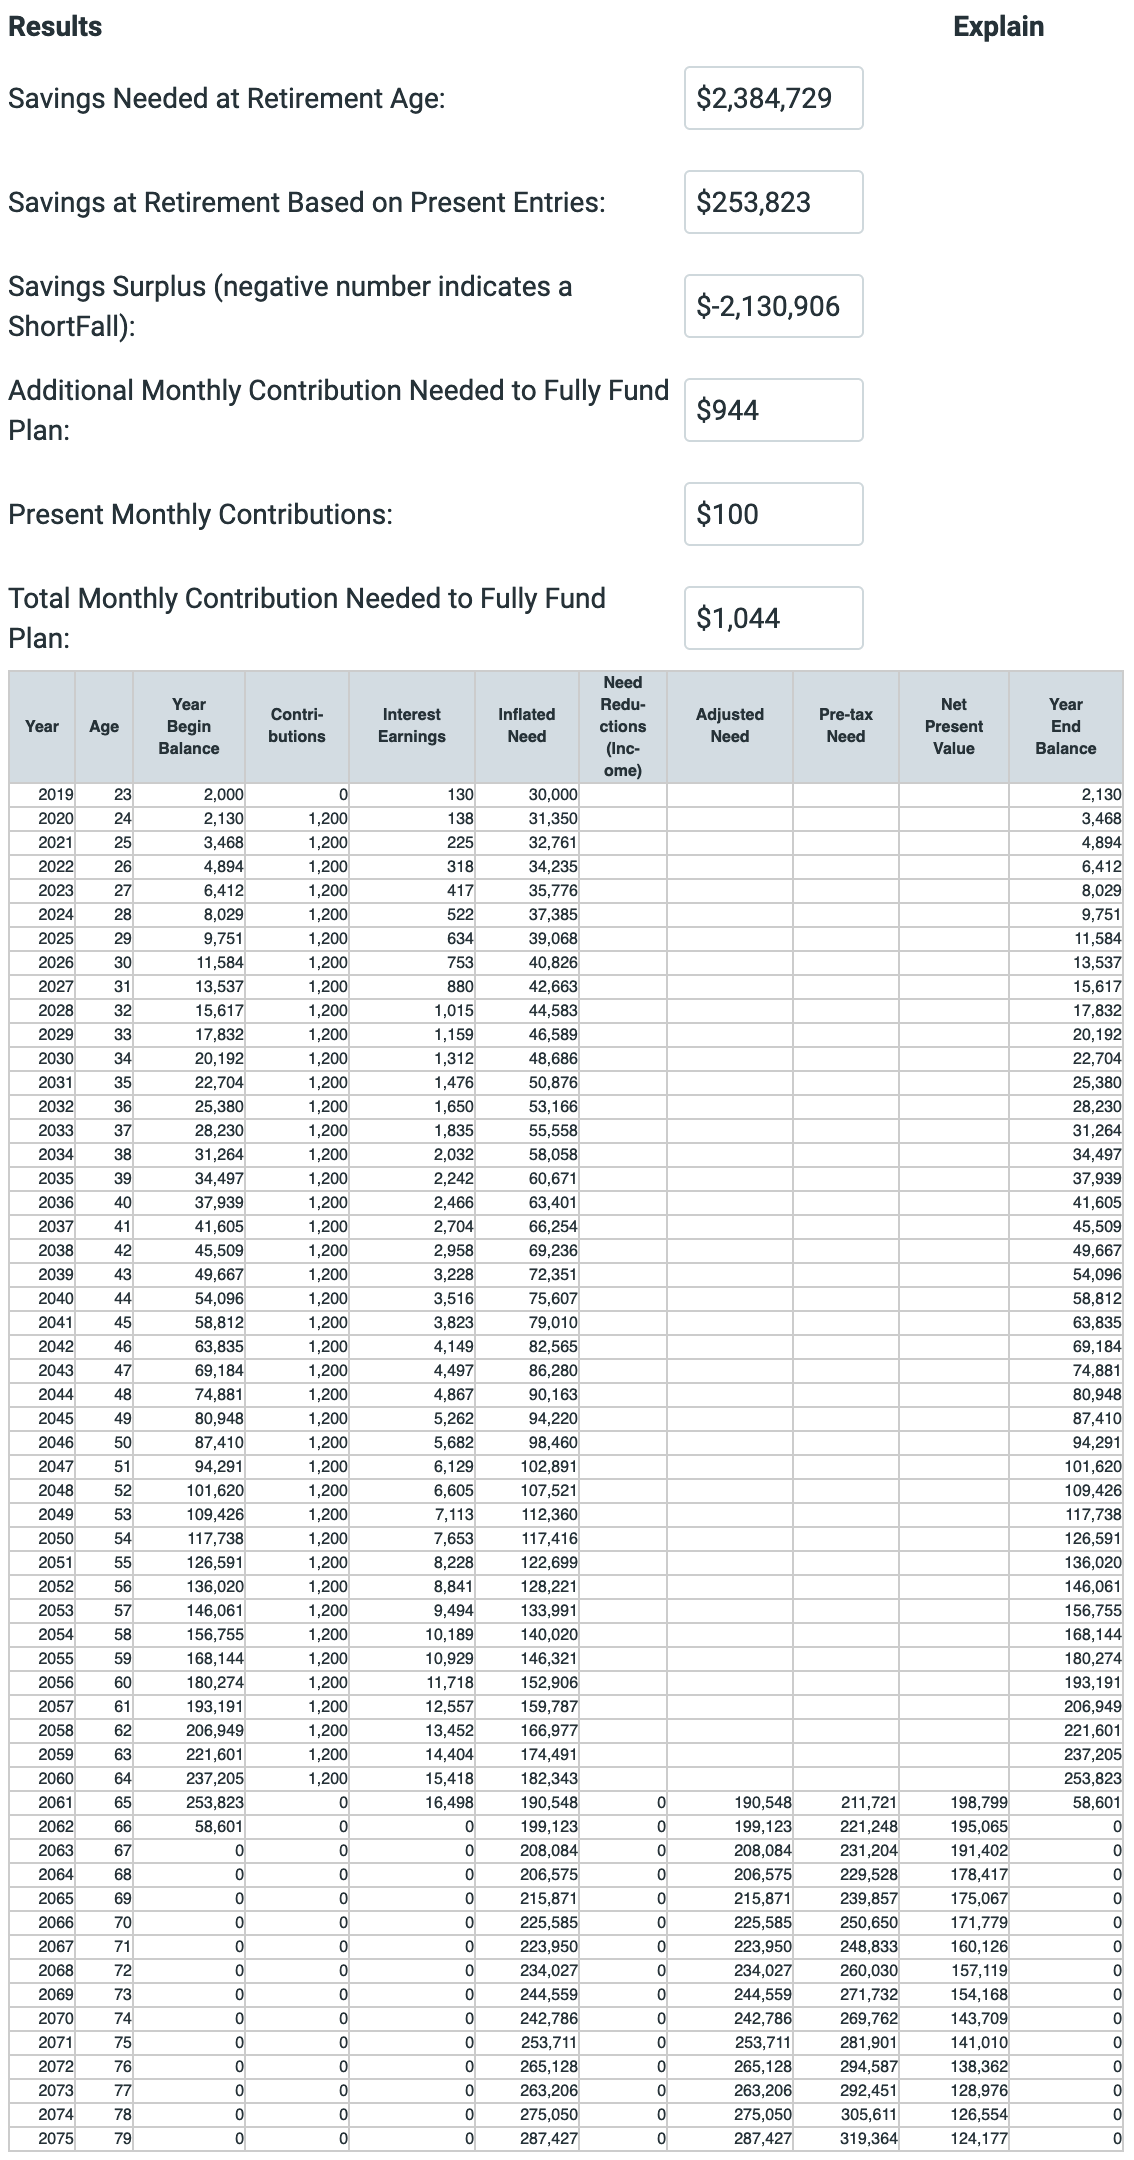Click the Year End Balance column header
1134x2160 pixels.
[1065, 727]
